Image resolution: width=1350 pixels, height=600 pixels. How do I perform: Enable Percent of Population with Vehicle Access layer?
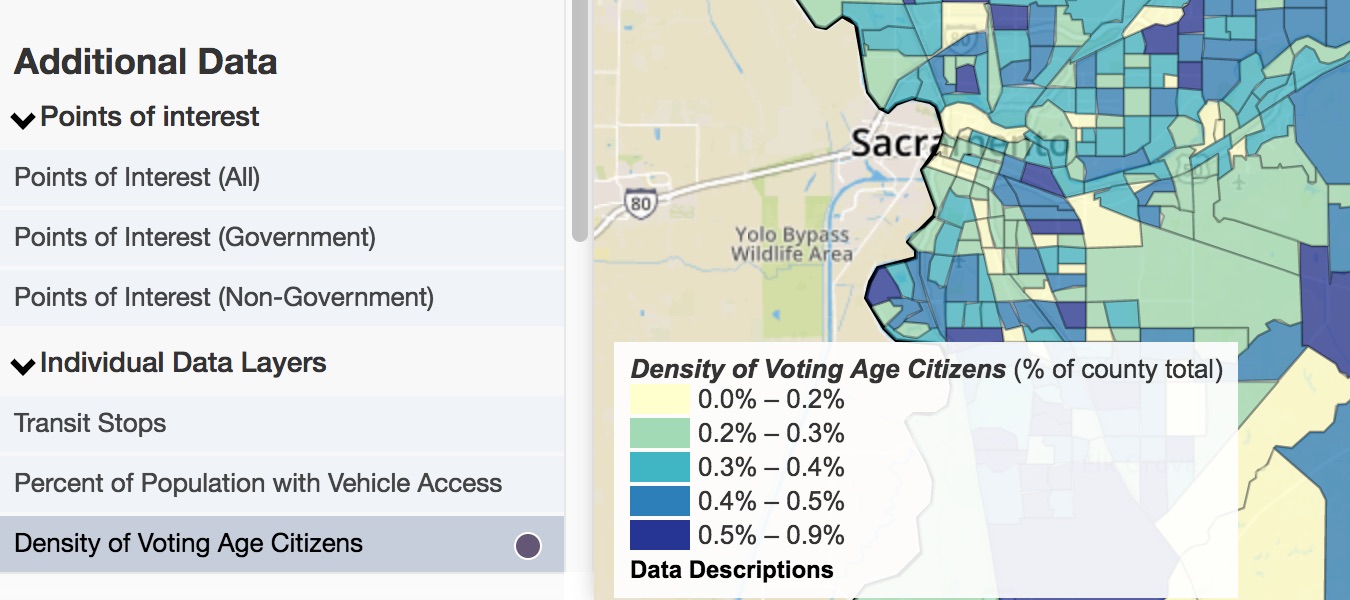click(257, 483)
